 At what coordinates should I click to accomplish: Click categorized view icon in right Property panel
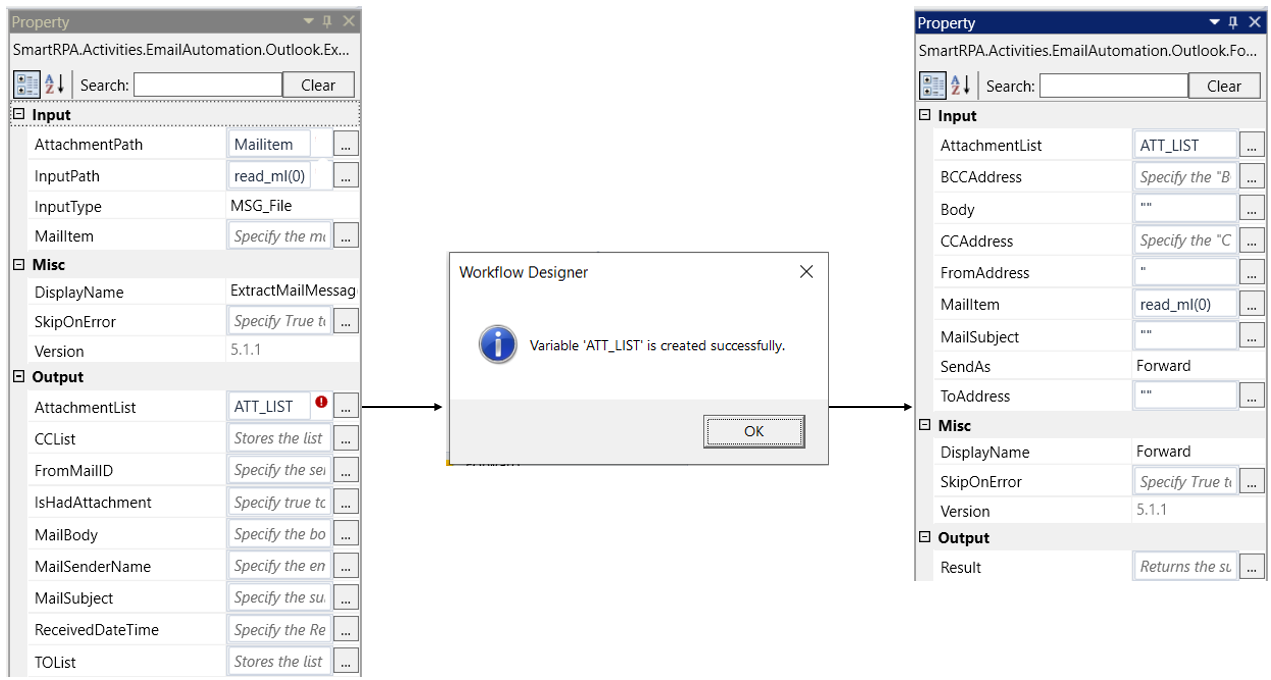pyautogui.click(x=932, y=86)
